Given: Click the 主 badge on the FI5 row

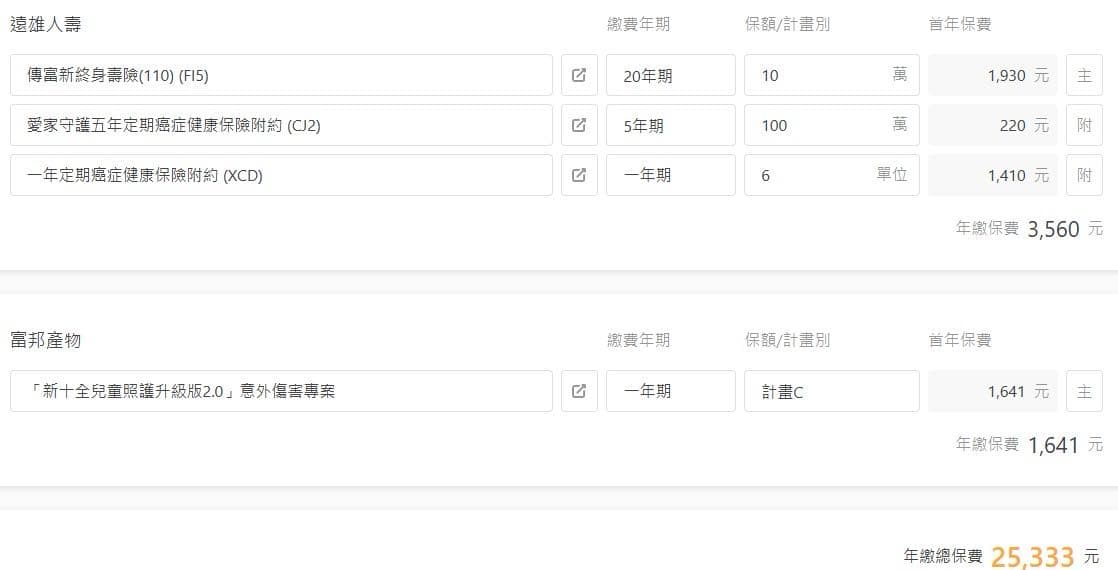Looking at the screenshot, I should pyautogui.click(x=1084, y=75).
